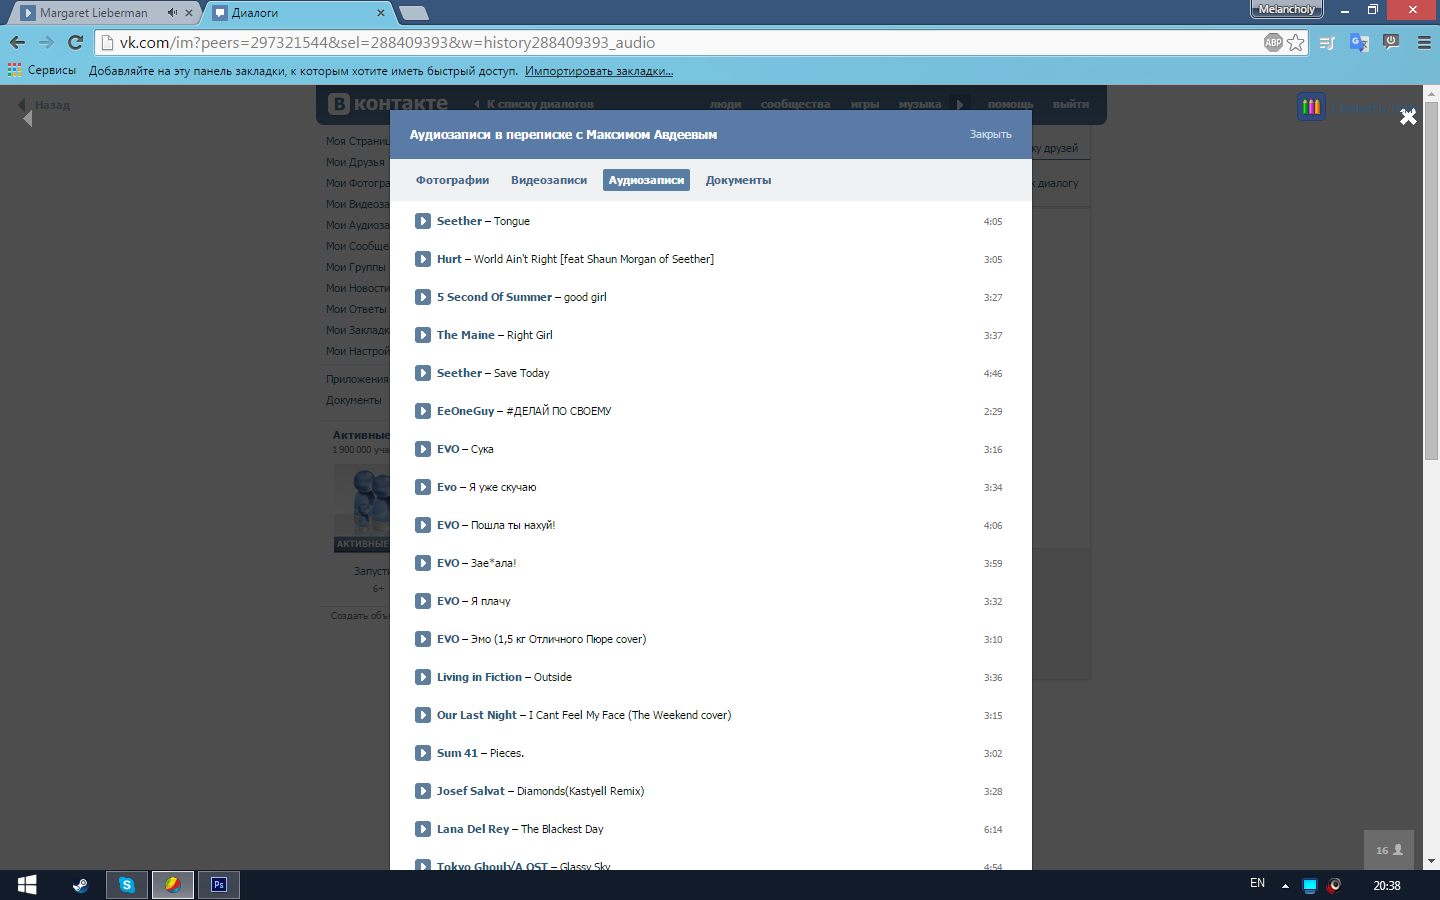Click artist link Living in Fiction
The width and height of the screenshot is (1440, 900).
(x=479, y=677)
